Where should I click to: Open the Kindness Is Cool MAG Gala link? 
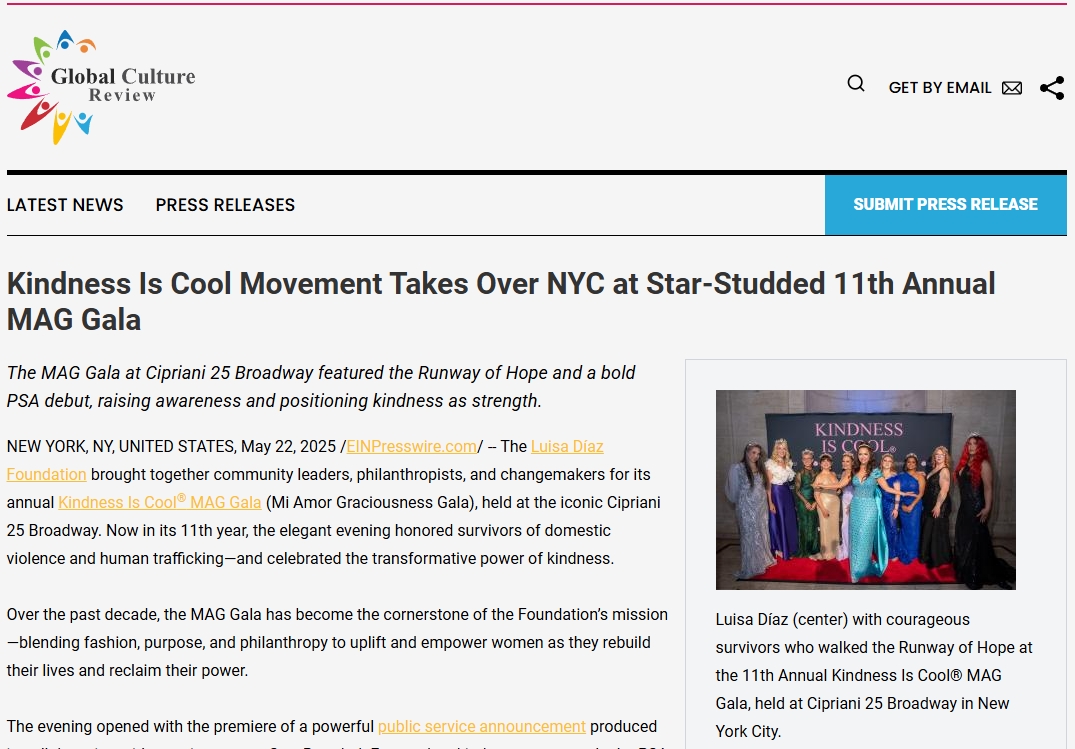[x=160, y=502]
